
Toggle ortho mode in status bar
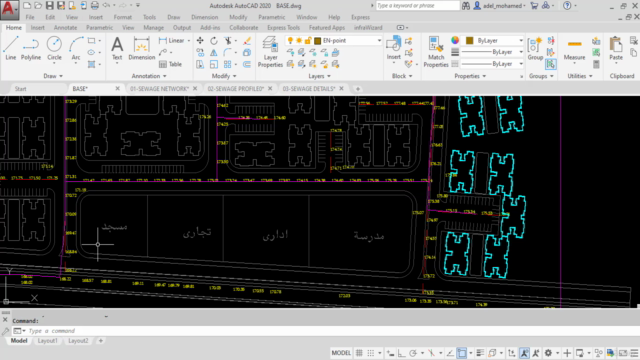402,353
